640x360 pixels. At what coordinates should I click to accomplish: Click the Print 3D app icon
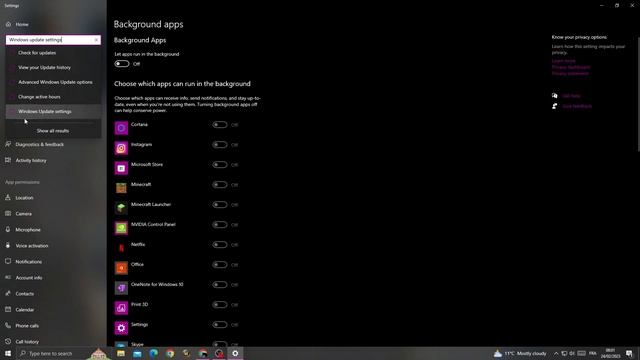point(121,308)
